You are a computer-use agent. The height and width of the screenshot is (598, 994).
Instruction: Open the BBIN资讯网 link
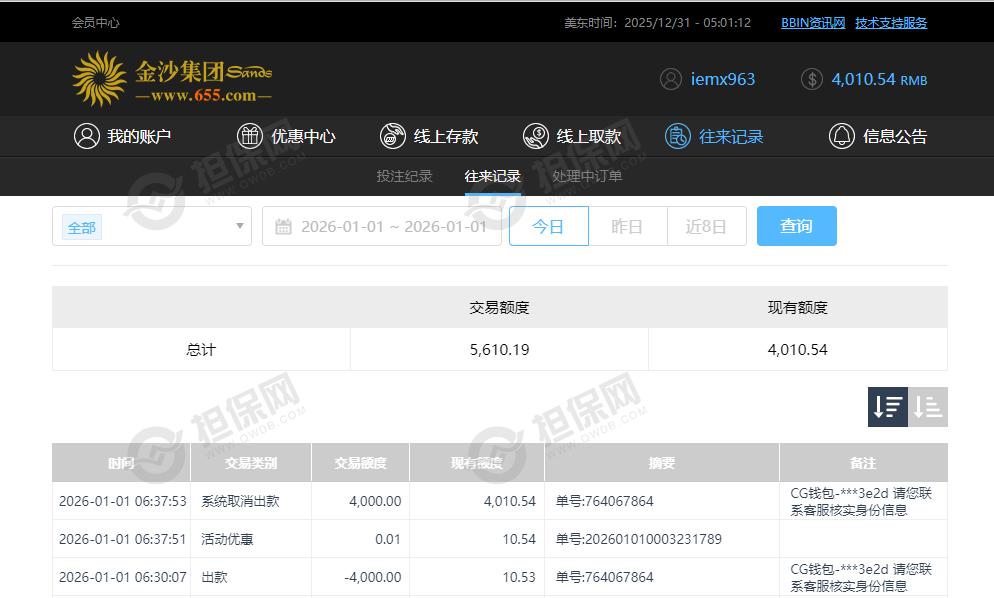click(x=813, y=22)
